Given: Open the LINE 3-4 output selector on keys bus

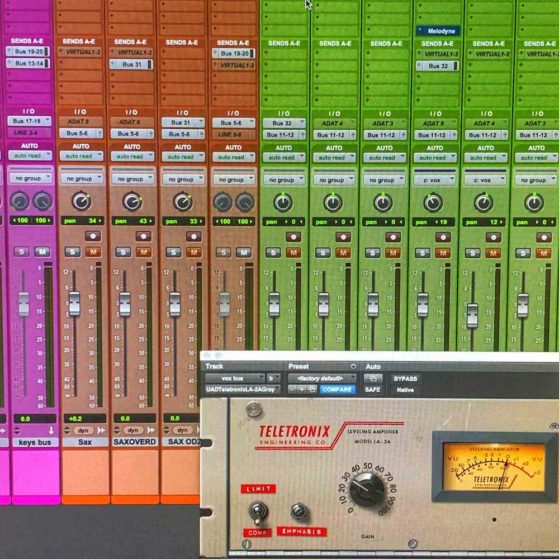Looking at the screenshot, I should [x=29, y=133].
